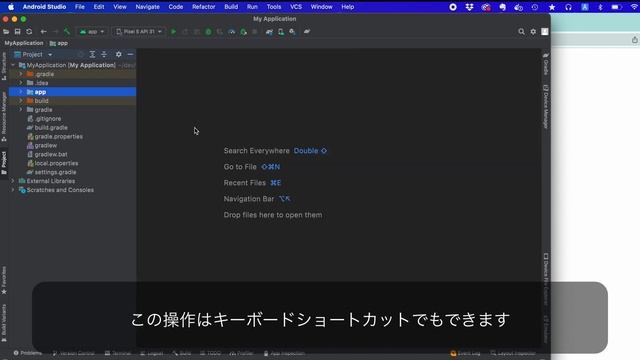Open the app run configuration dropdown
This screenshot has height=360, width=640.
[92, 31]
